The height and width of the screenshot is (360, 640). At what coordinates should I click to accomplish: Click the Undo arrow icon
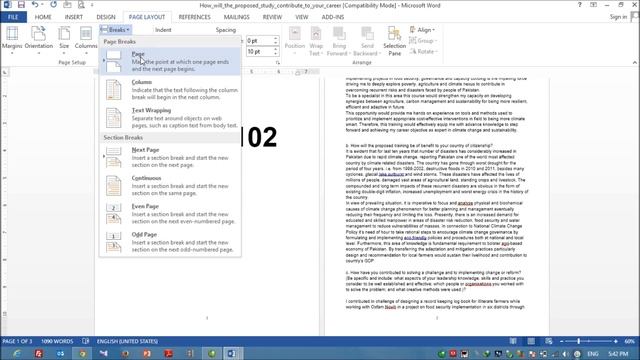tap(36, 5)
